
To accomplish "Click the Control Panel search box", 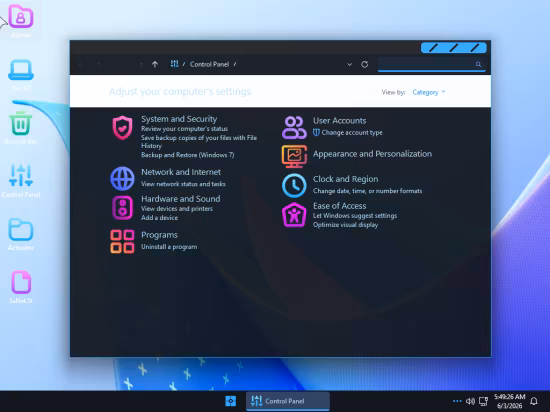I will pyautogui.click(x=431, y=64).
